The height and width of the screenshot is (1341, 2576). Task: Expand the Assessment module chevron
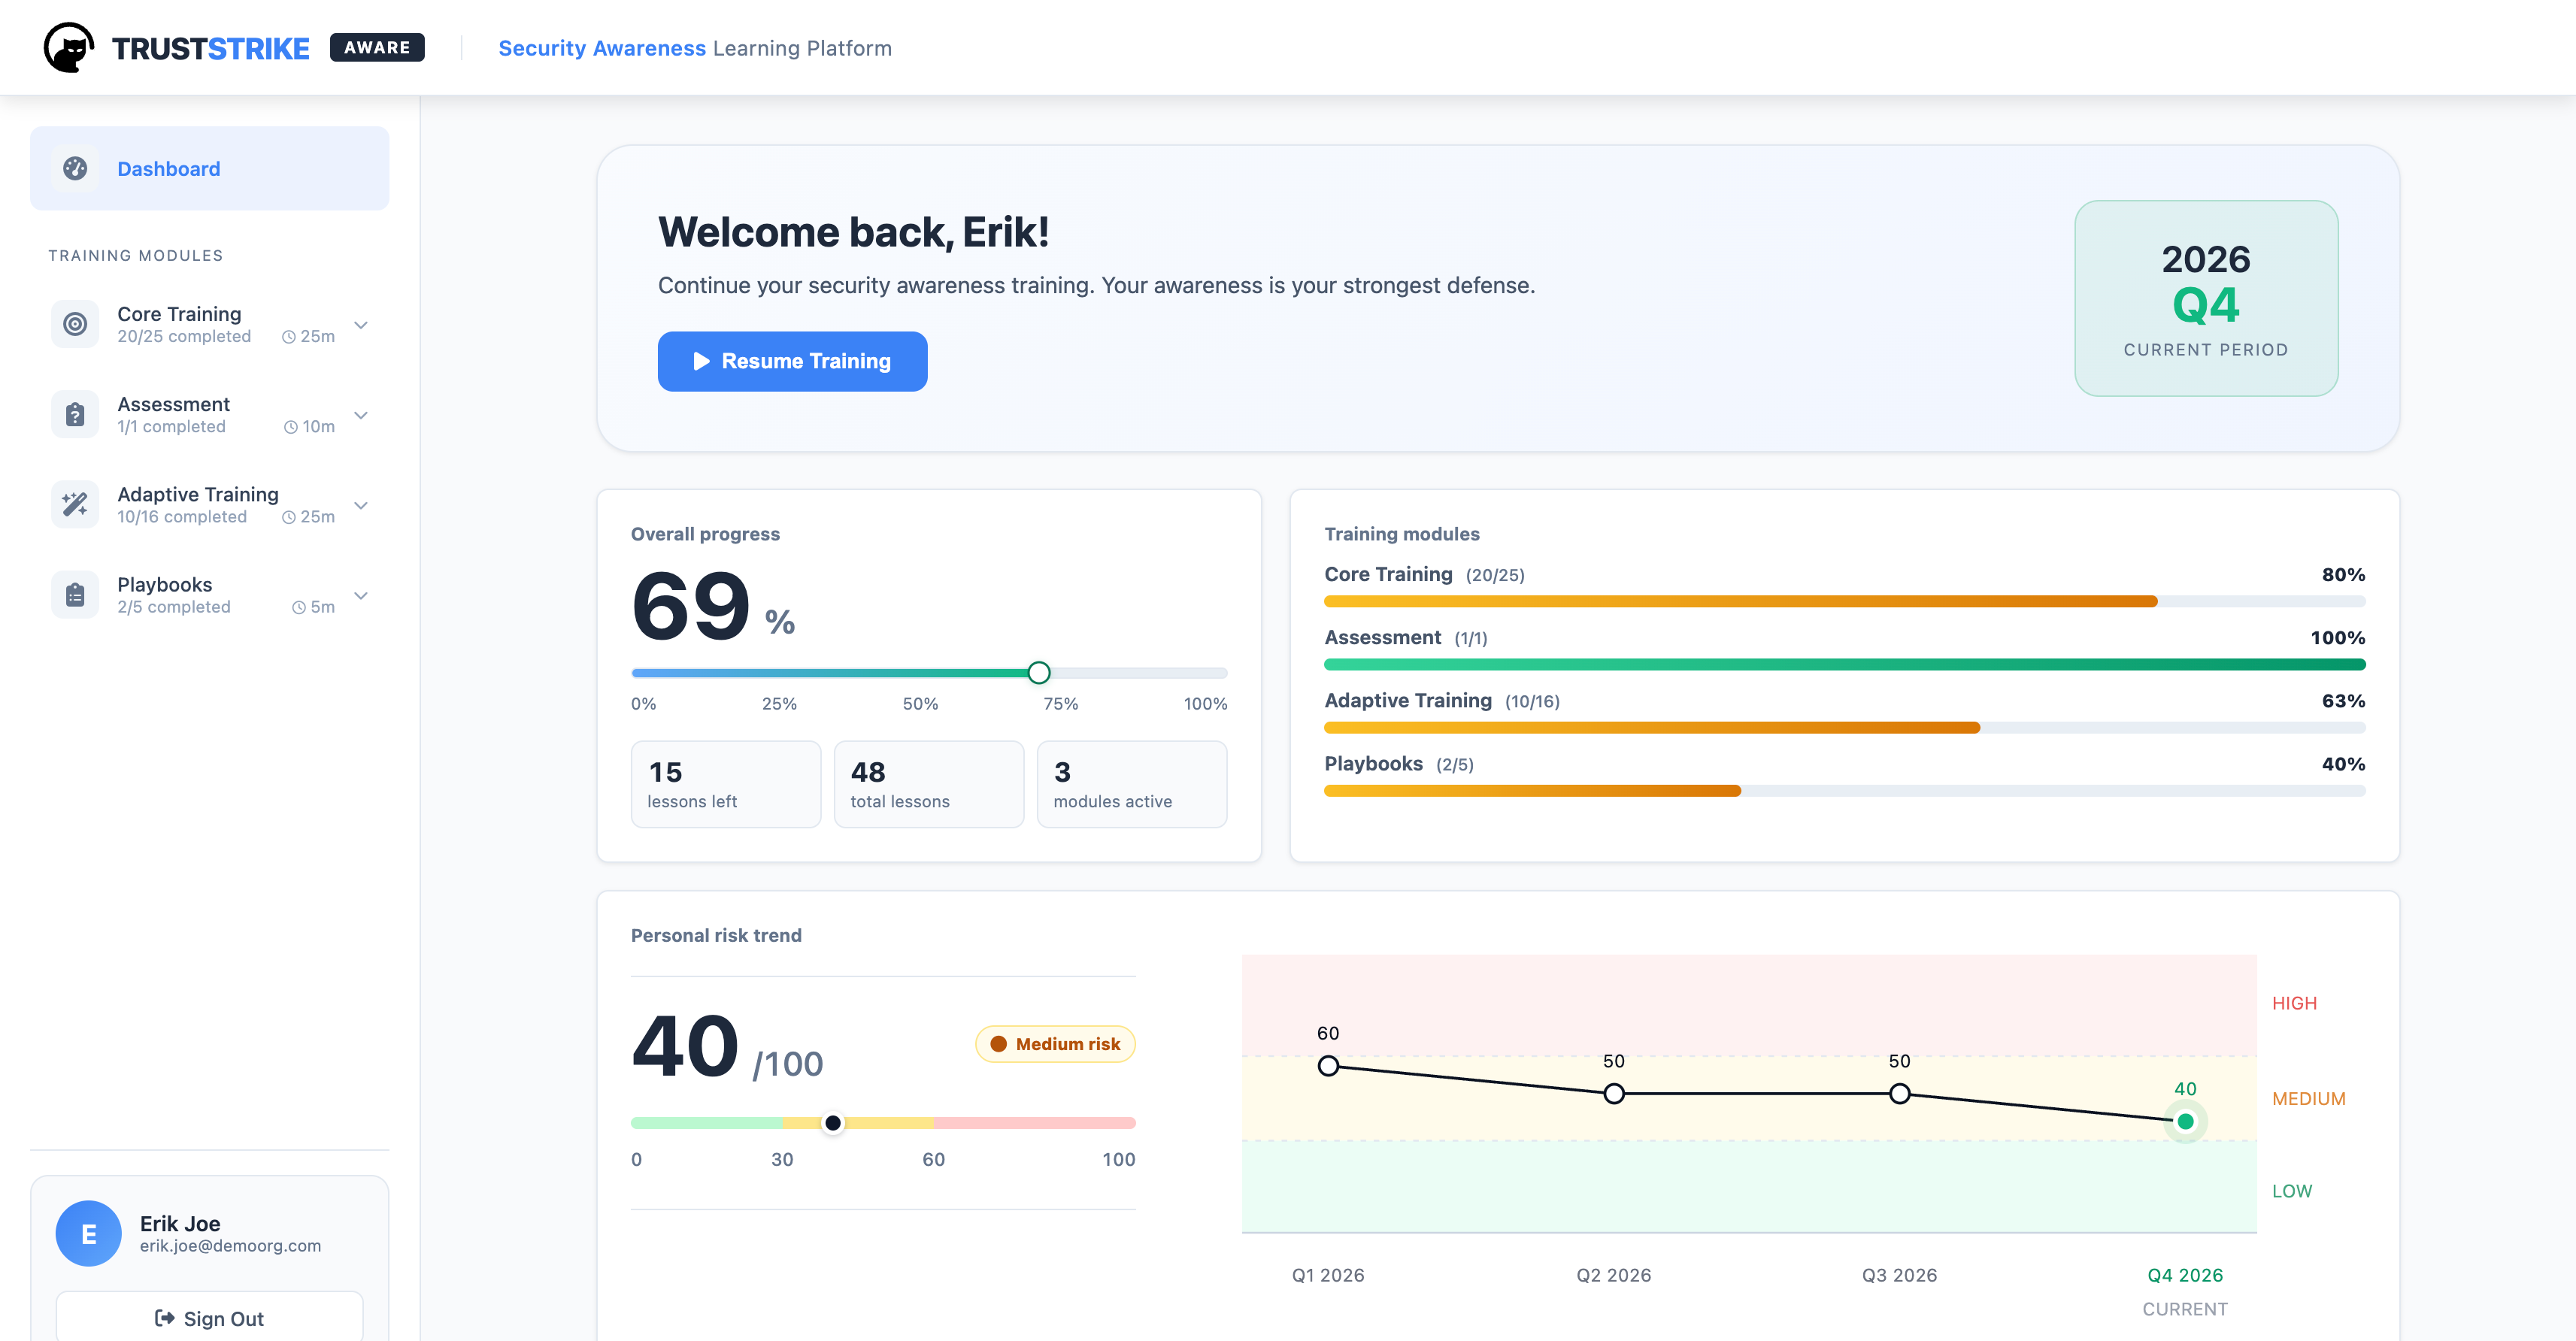coord(361,415)
